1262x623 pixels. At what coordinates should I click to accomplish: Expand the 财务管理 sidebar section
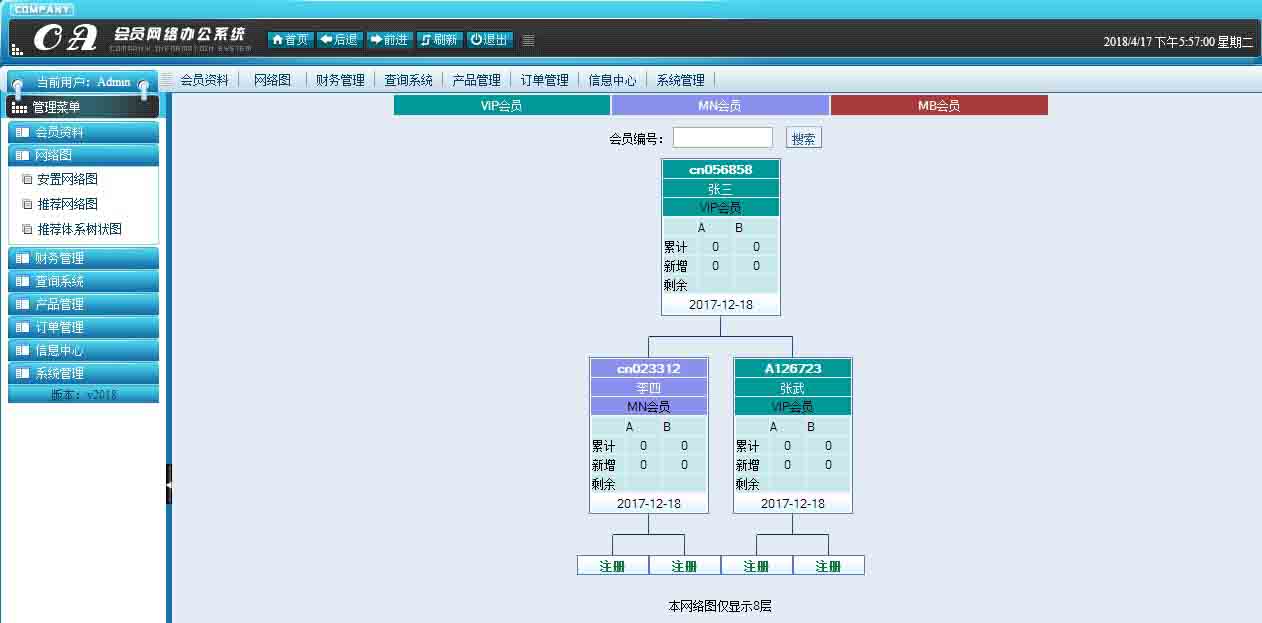(83, 258)
